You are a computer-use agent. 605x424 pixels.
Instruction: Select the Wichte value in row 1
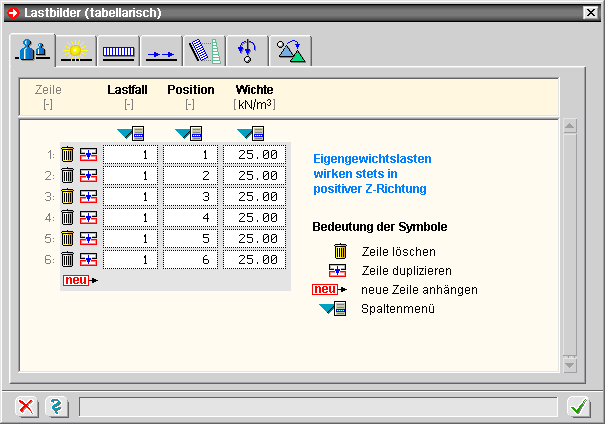(x=256, y=154)
